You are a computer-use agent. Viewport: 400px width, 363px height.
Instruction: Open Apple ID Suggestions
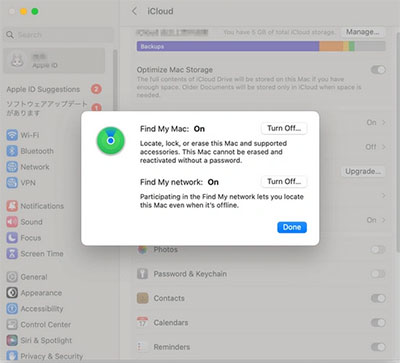pyautogui.click(x=54, y=89)
